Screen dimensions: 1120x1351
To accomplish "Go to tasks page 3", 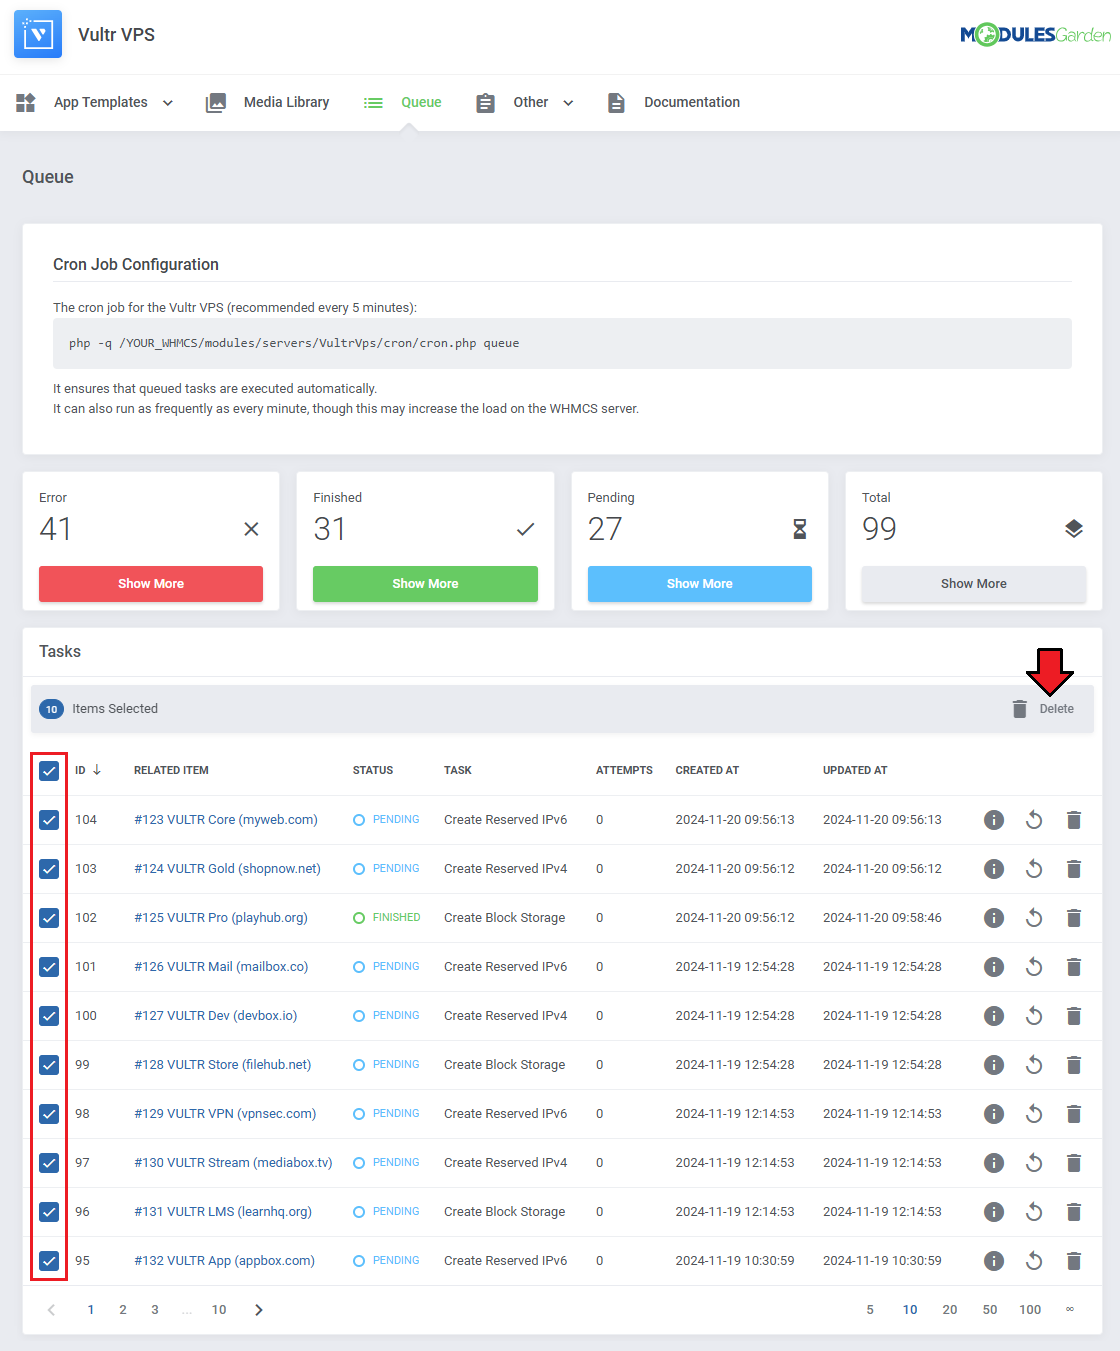I will (155, 1310).
